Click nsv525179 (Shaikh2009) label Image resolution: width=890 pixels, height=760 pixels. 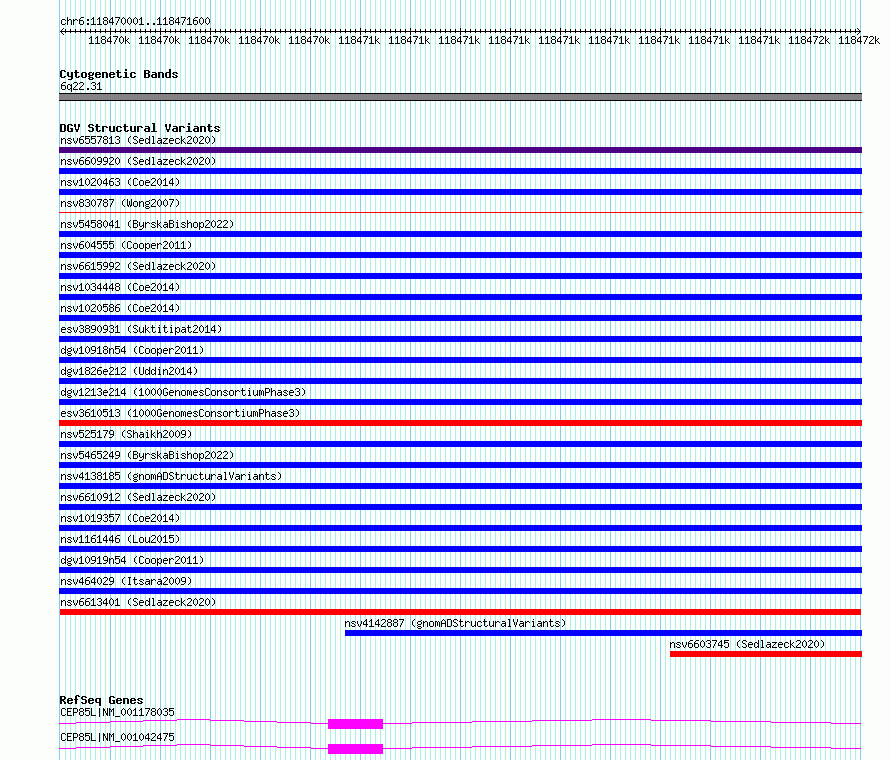coord(126,434)
